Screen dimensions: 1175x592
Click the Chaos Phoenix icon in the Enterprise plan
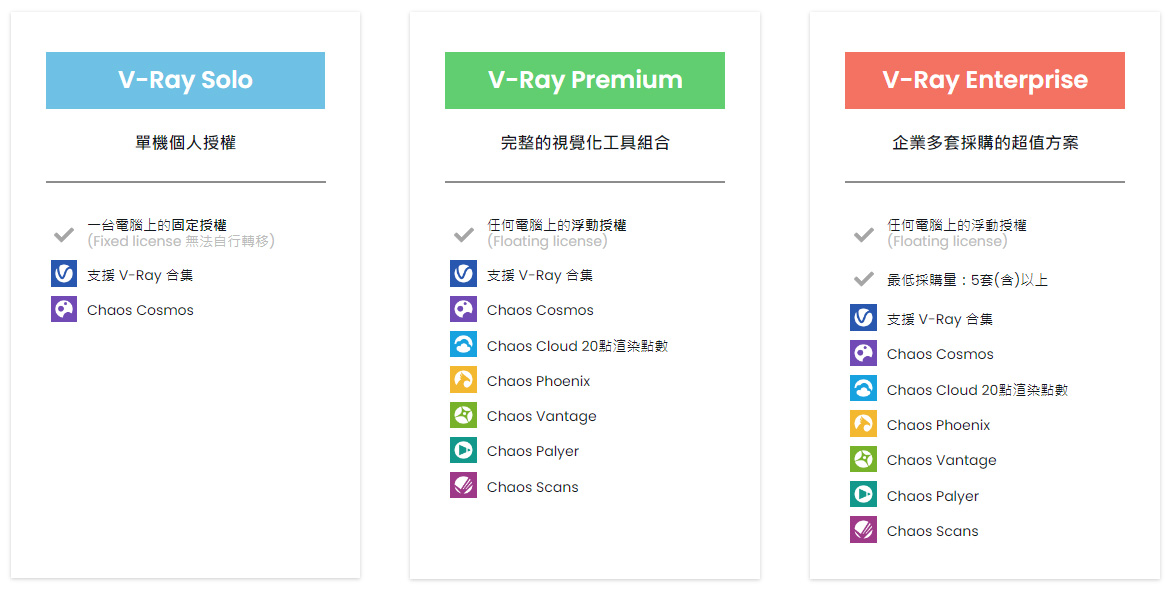tap(863, 424)
